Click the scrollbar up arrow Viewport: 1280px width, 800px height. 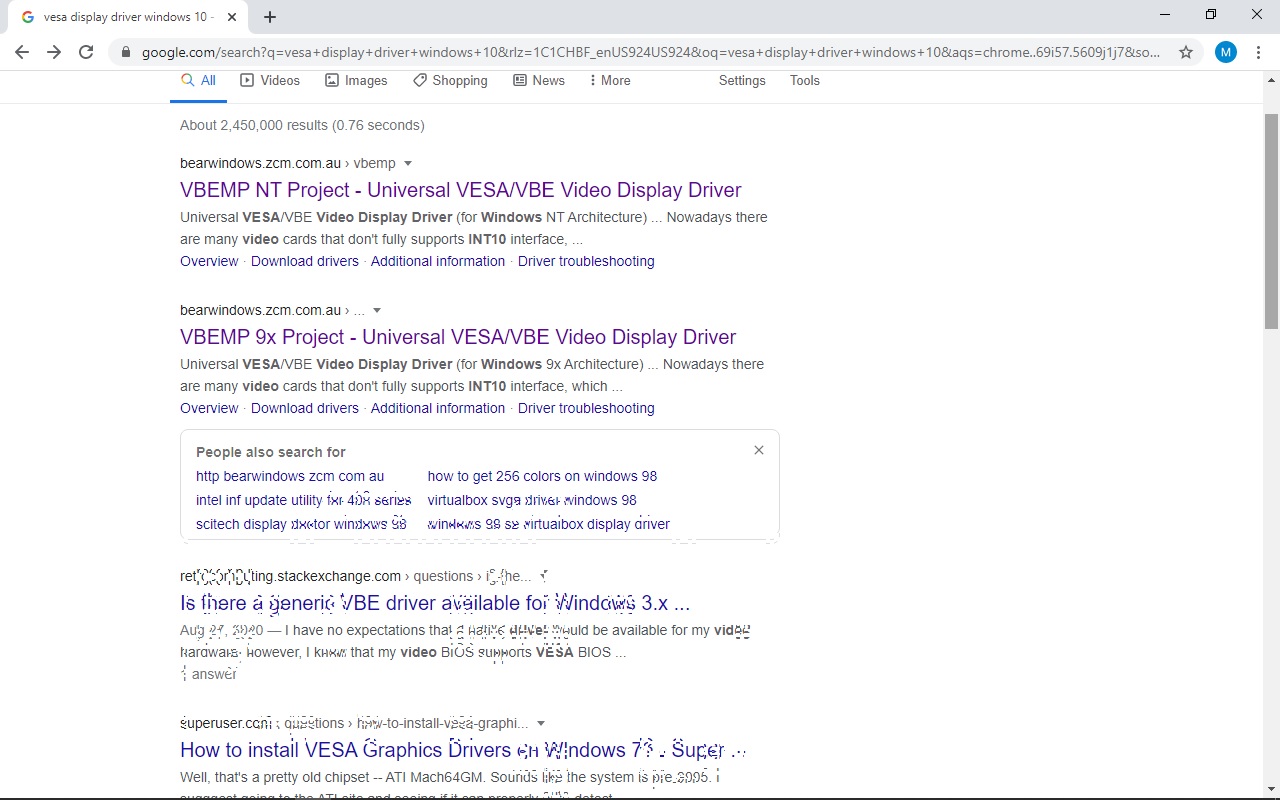[1271, 79]
